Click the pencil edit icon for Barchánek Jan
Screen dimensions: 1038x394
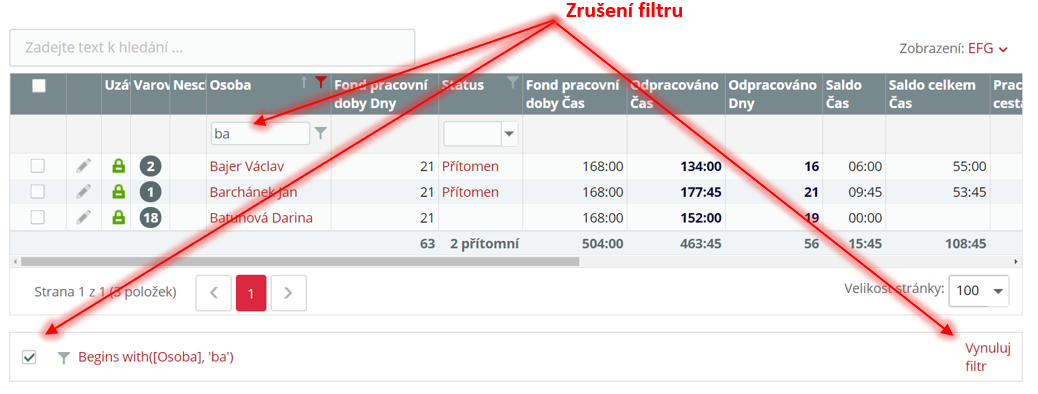[x=83, y=192]
